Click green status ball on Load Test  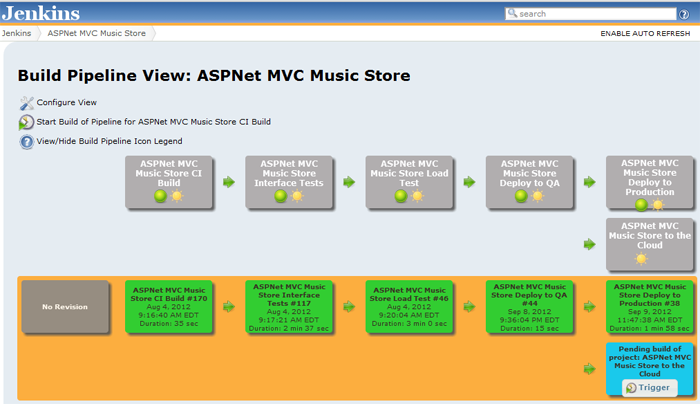coord(400,196)
